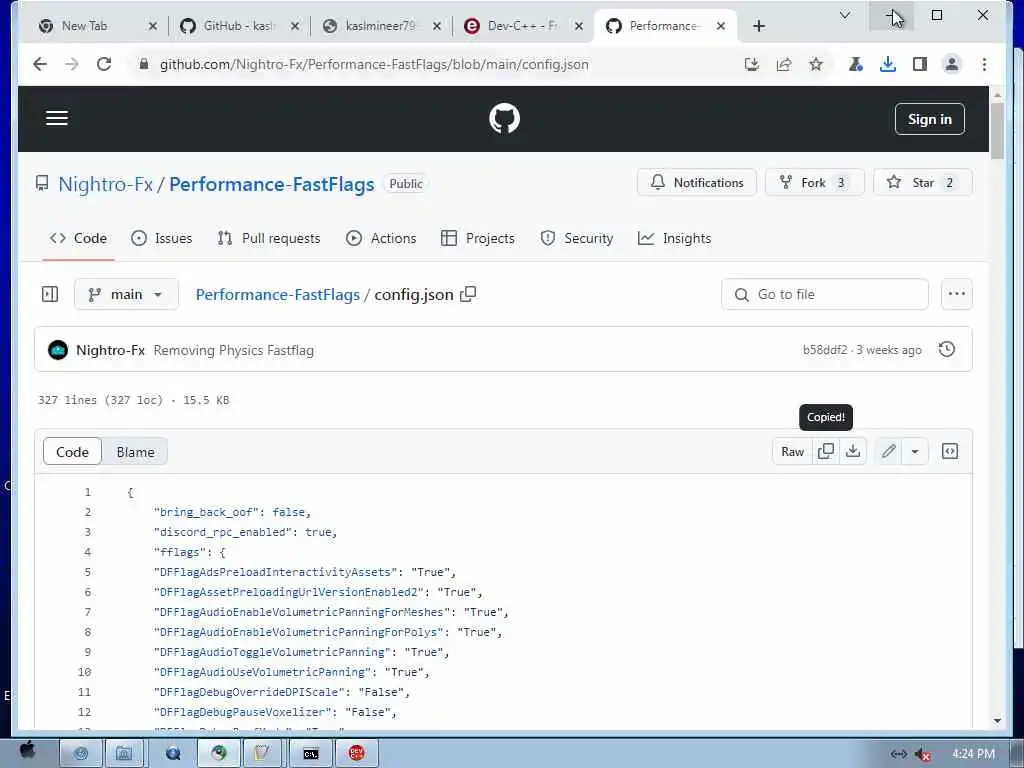Viewport: 1024px width, 768px height.
Task: Click the Sign in button
Action: tap(929, 119)
